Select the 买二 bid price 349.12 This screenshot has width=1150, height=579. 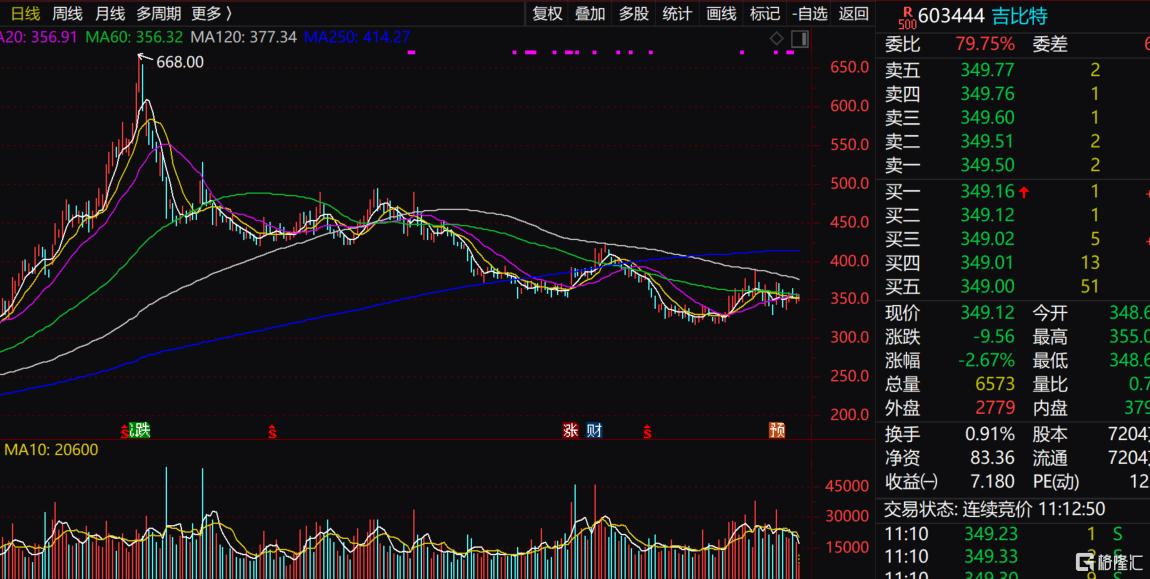click(987, 215)
